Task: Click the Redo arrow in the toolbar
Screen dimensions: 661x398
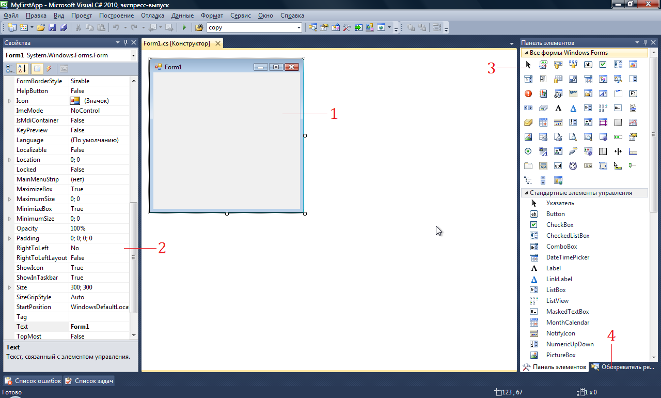Action: tap(134, 27)
